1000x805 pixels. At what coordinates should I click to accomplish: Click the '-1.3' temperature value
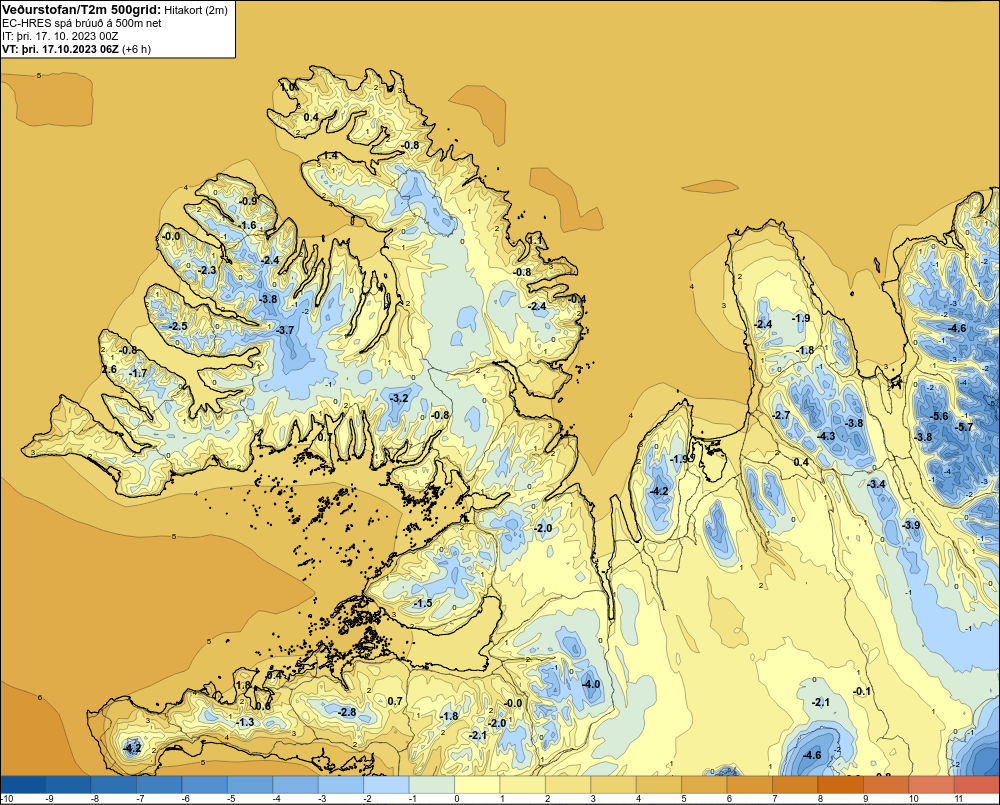click(245, 722)
